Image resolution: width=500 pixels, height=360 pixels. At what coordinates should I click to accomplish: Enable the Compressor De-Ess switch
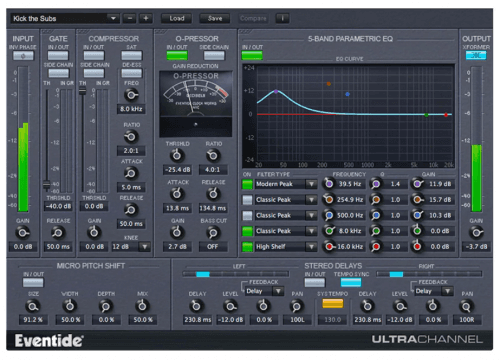tap(131, 73)
